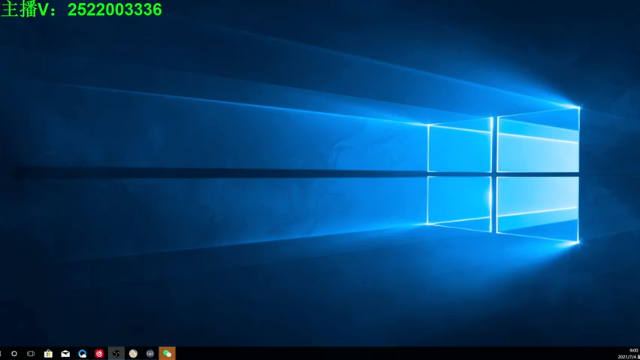Open the Cortana circle search icon

14,353
